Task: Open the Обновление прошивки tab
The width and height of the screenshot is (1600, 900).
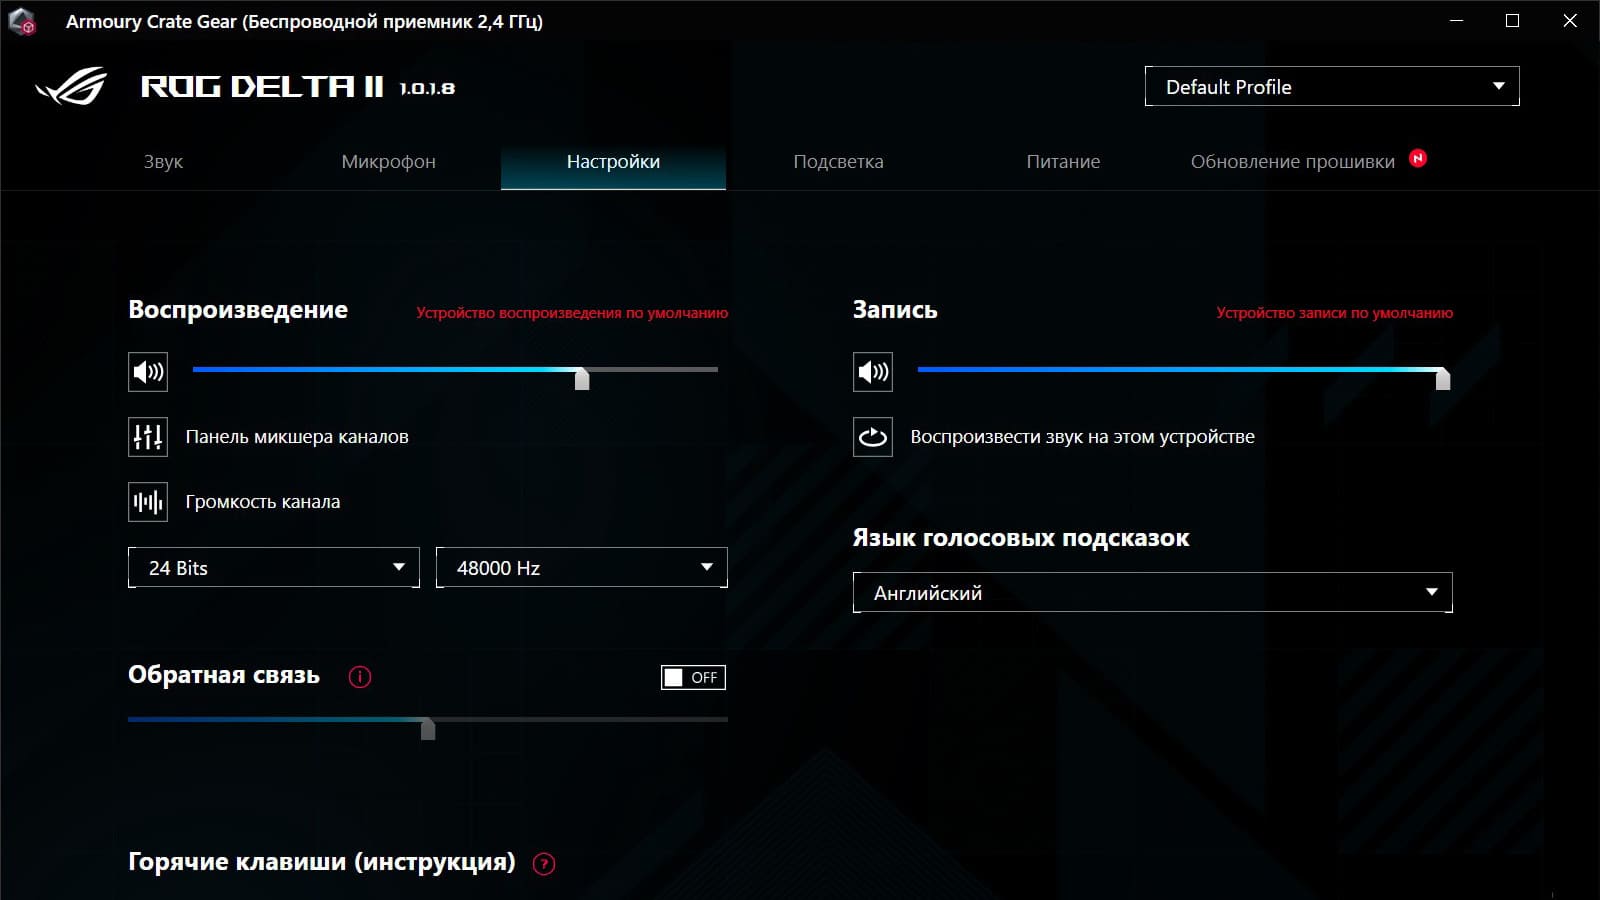Action: pos(1292,162)
